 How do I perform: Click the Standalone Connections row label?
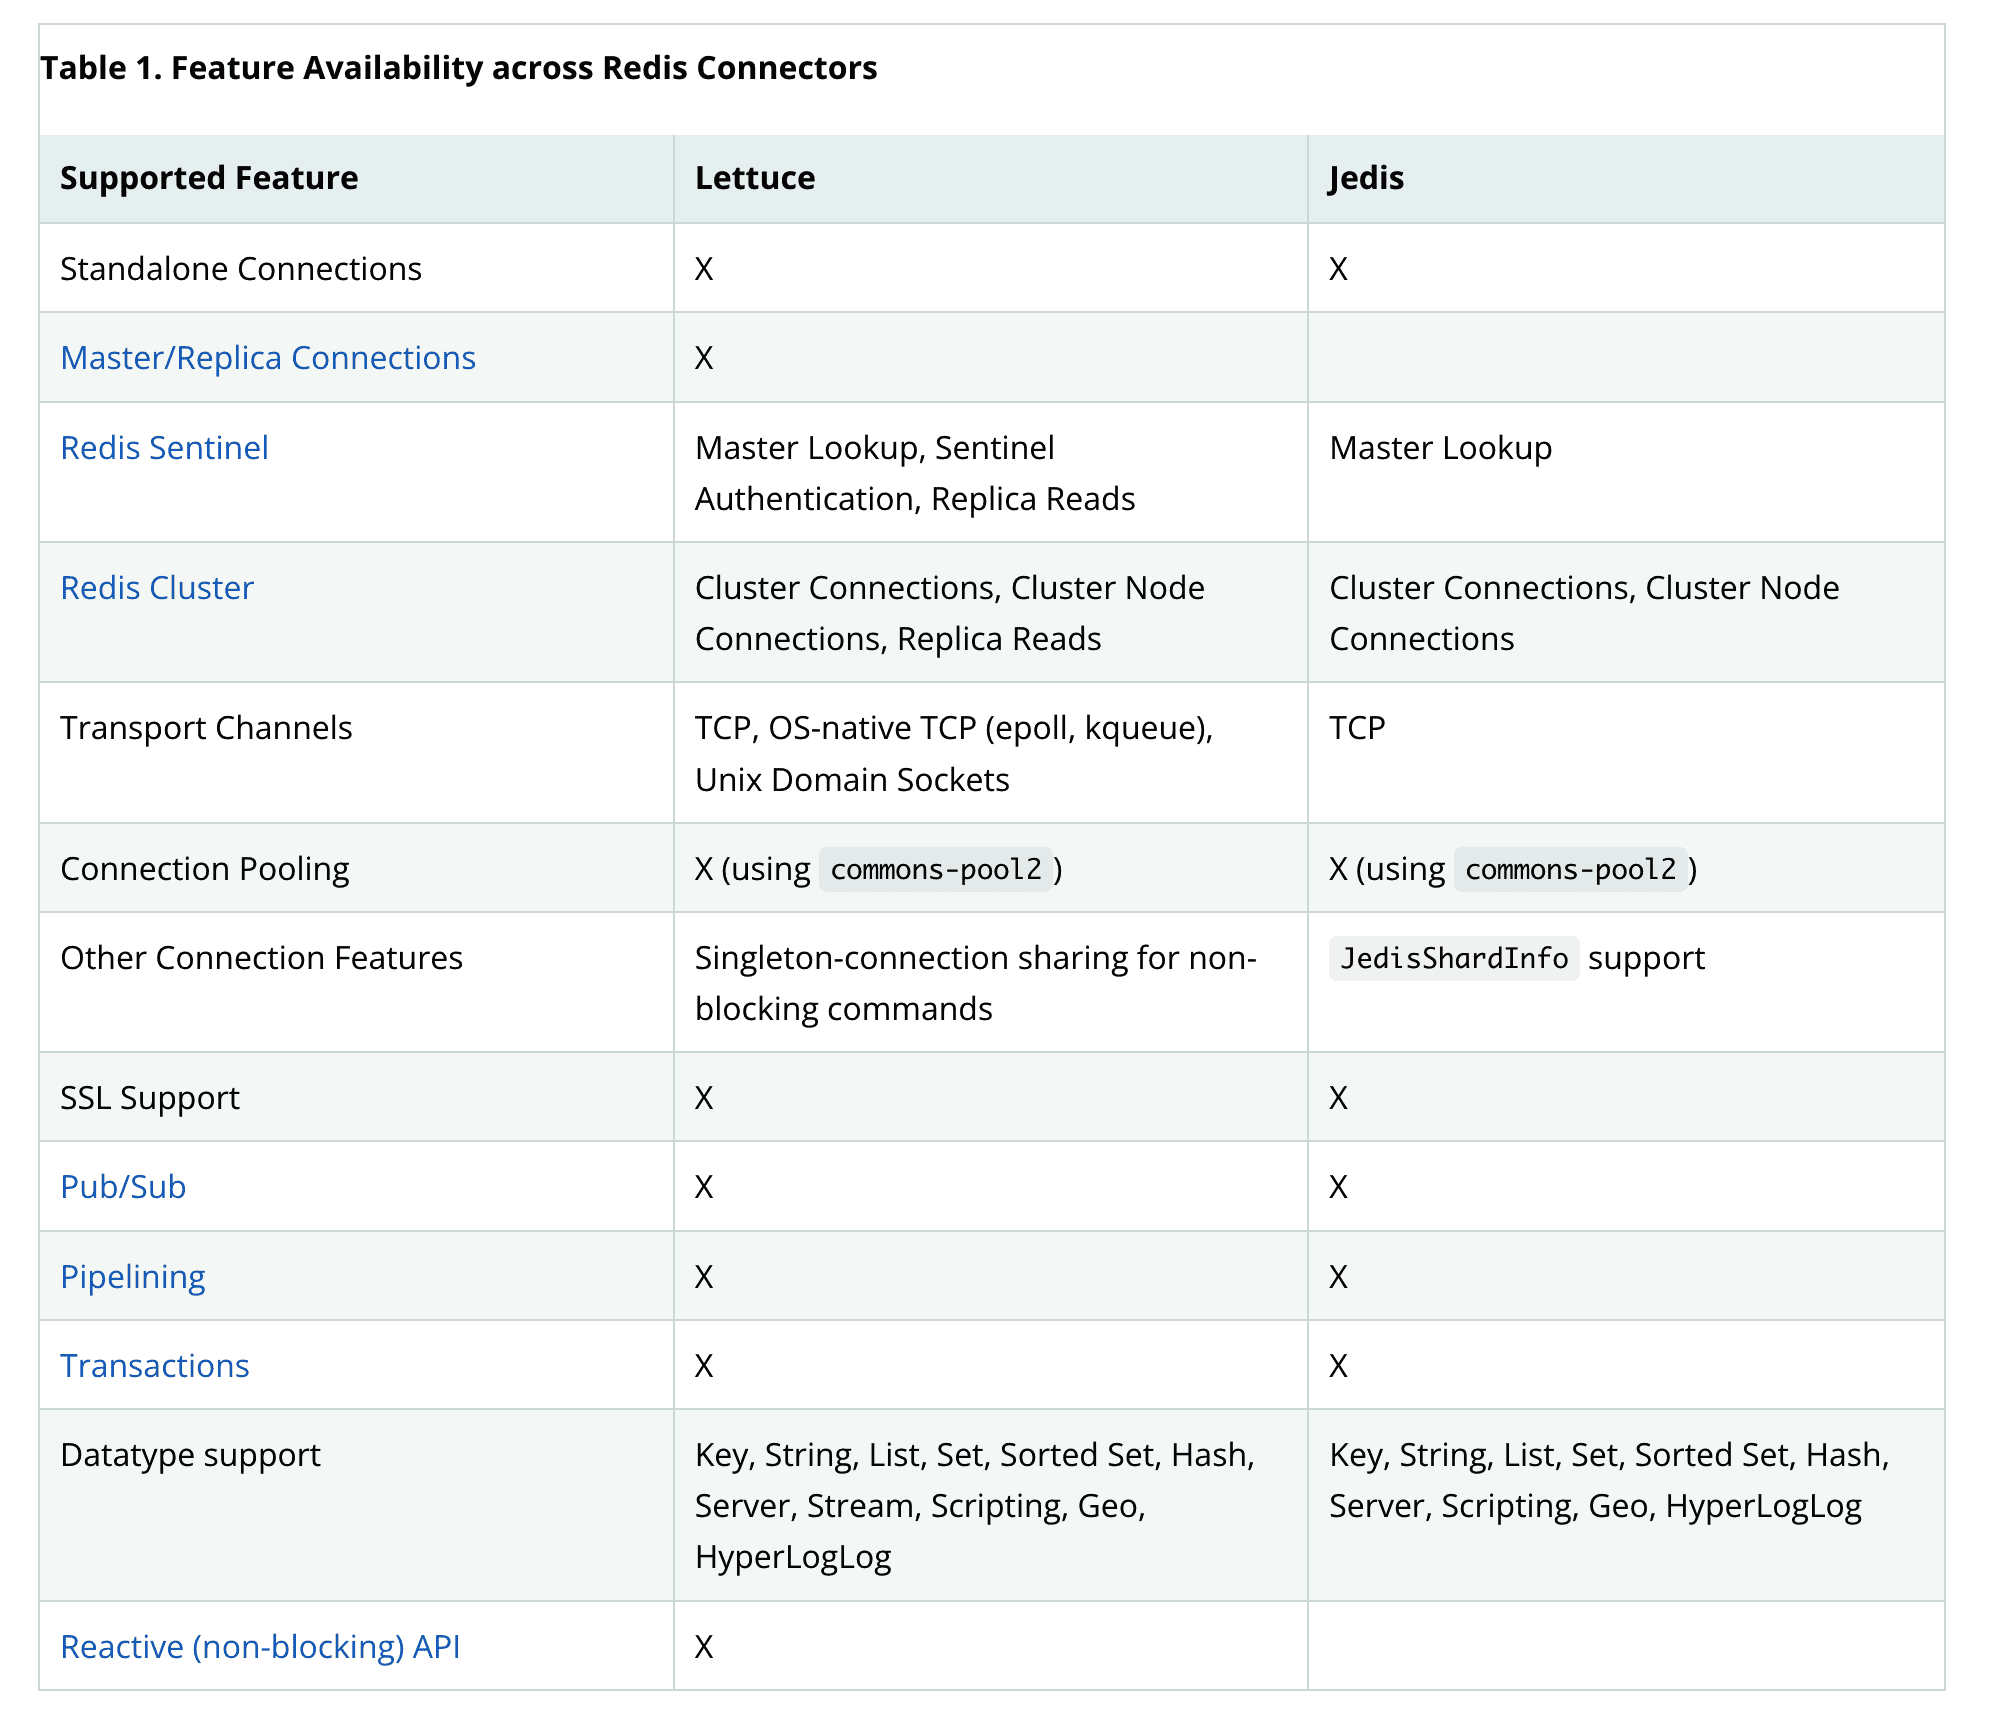(241, 269)
